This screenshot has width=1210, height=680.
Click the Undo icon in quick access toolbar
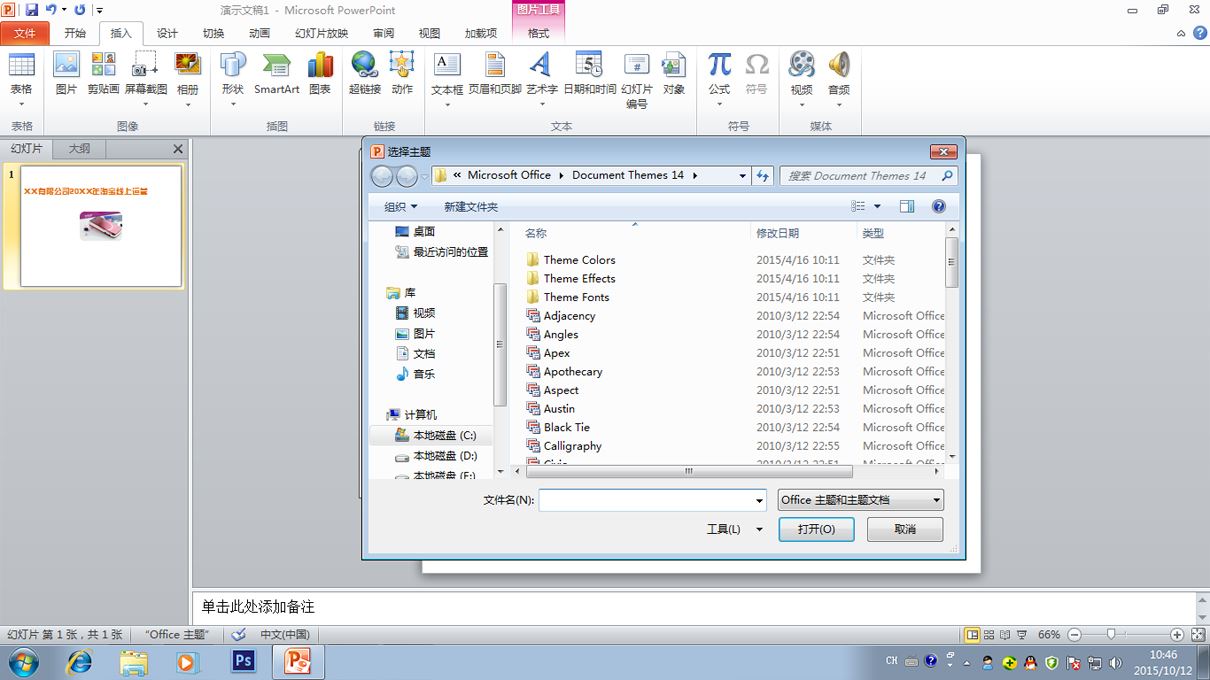click(51, 10)
